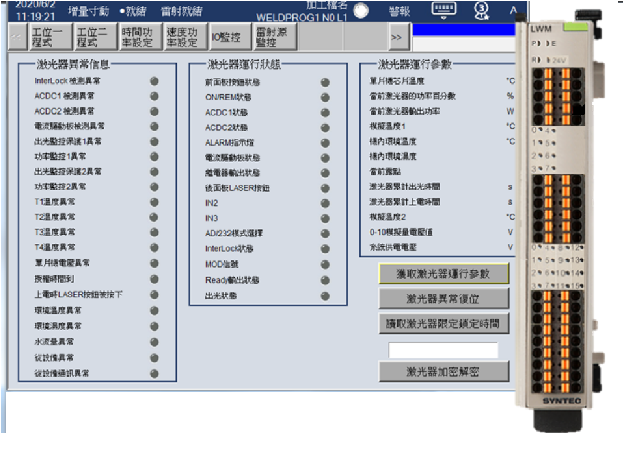Click the on-screen keyboard icon in top bar
Screen dimensions: 636x462
point(445,10)
